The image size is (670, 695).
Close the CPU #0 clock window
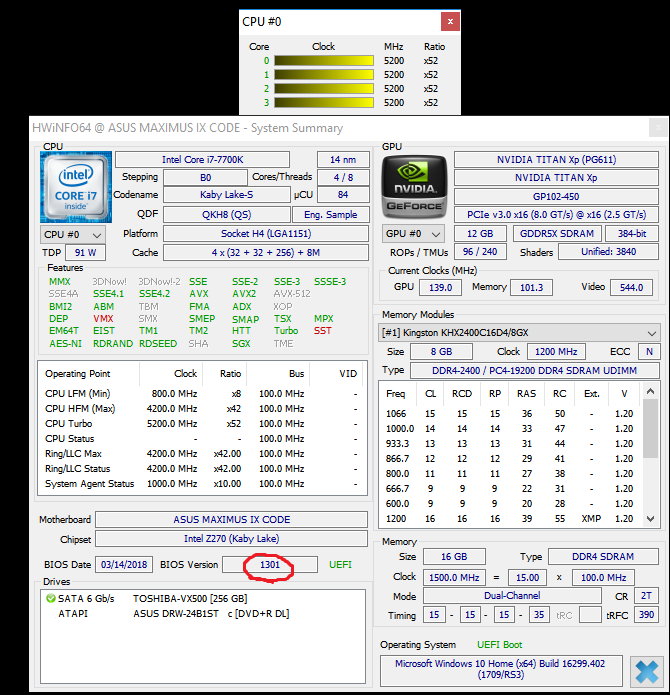coord(450,21)
